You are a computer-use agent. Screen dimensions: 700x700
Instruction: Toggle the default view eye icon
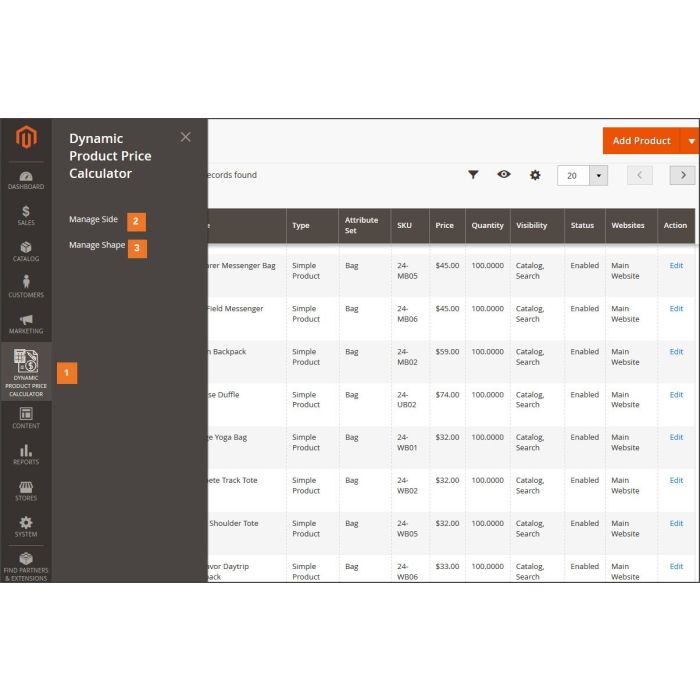[504, 175]
